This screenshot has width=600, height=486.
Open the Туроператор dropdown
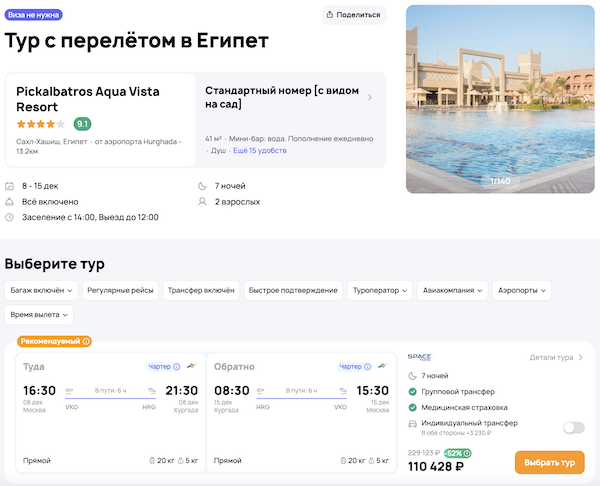(379, 290)
